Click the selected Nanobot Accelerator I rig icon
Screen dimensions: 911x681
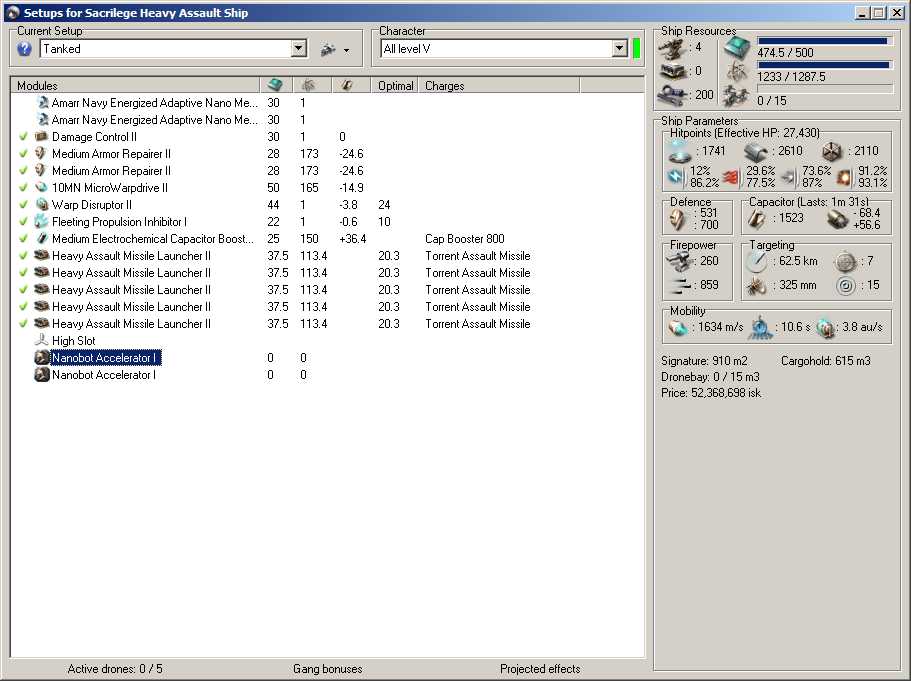[42, 357]
